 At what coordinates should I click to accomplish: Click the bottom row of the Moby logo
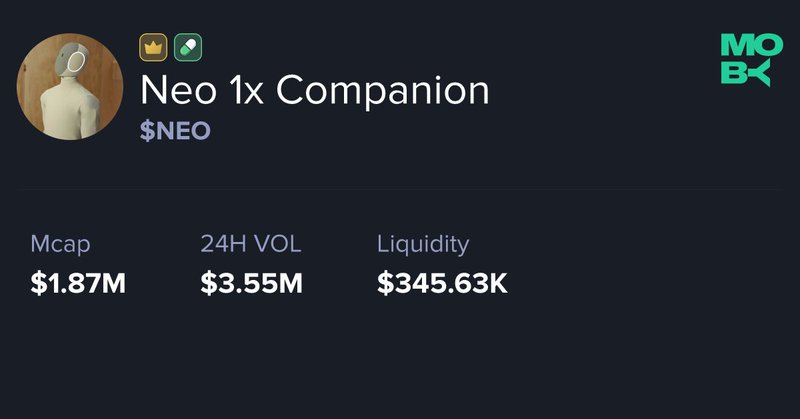[x=746, y=72]
